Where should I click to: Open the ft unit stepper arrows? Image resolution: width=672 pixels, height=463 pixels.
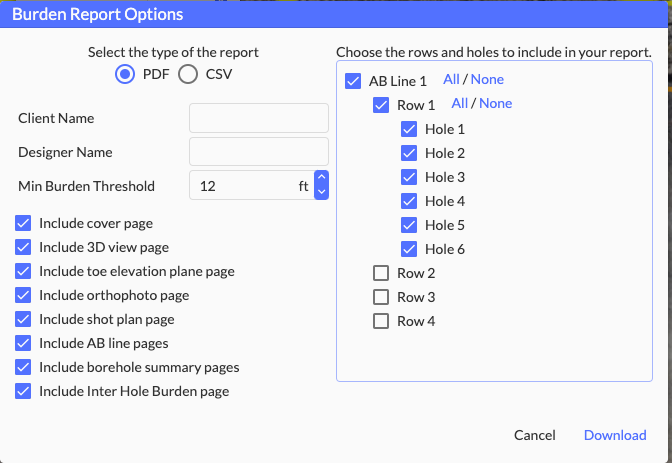321,186
